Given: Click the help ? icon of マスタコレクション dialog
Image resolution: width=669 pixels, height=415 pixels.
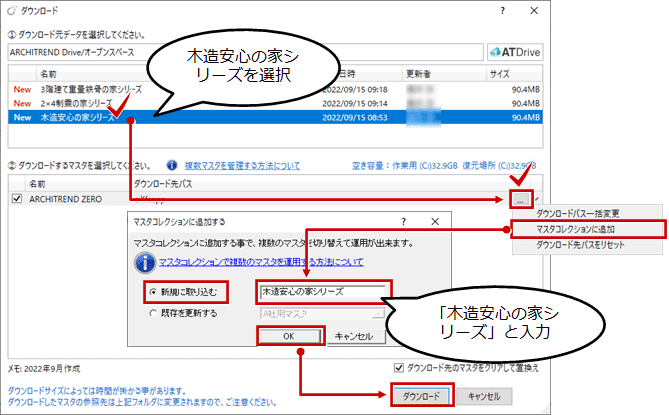Looking at the screenshot, I should tap(404, 221).
